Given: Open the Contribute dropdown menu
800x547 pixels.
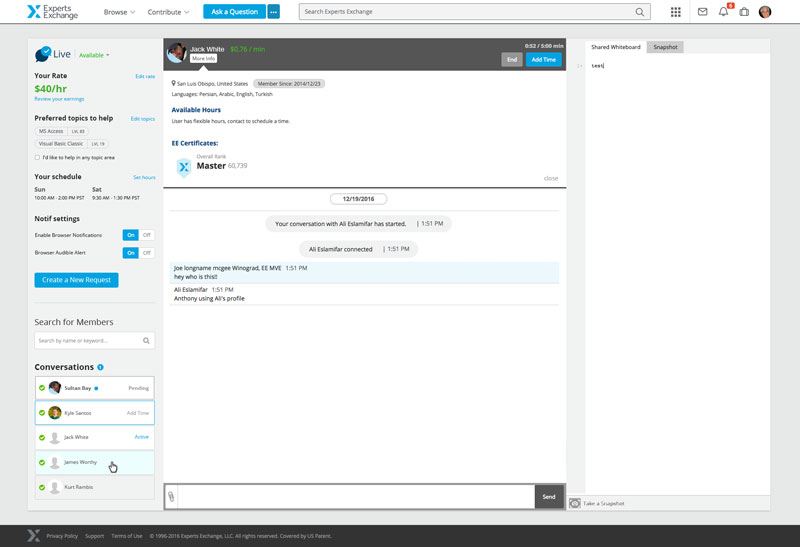Looking at the screenshot, I should [168, 12].
